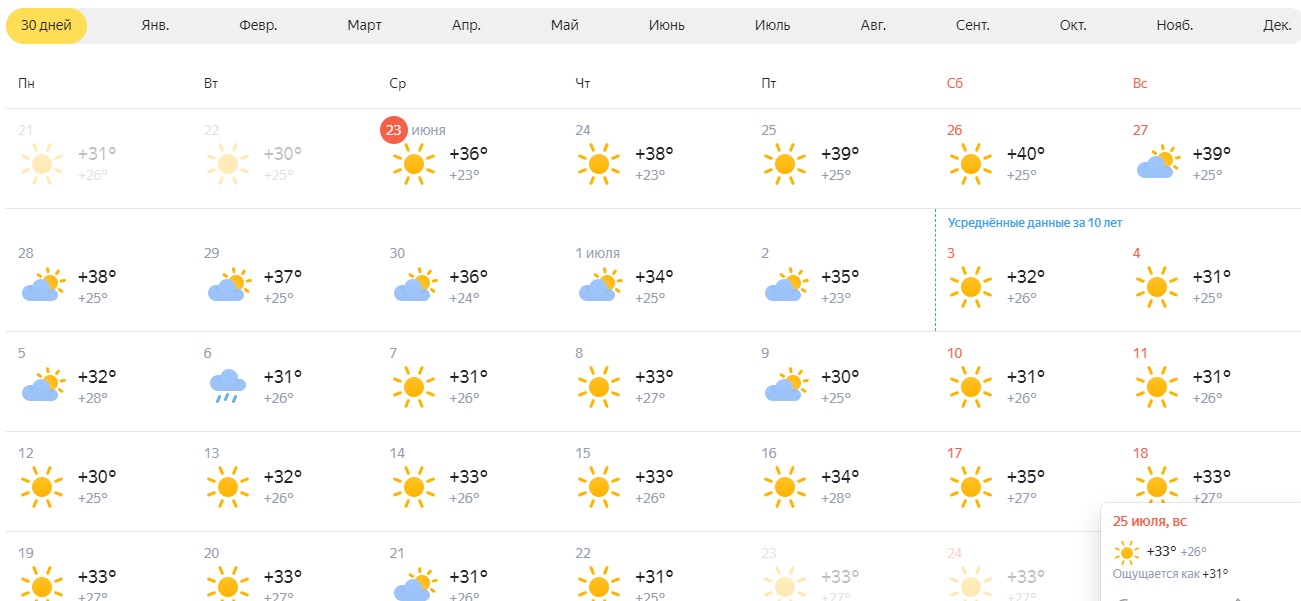Click the sunny icon for June 23
Screen dimensions: 1301x601
click(413, 164)
